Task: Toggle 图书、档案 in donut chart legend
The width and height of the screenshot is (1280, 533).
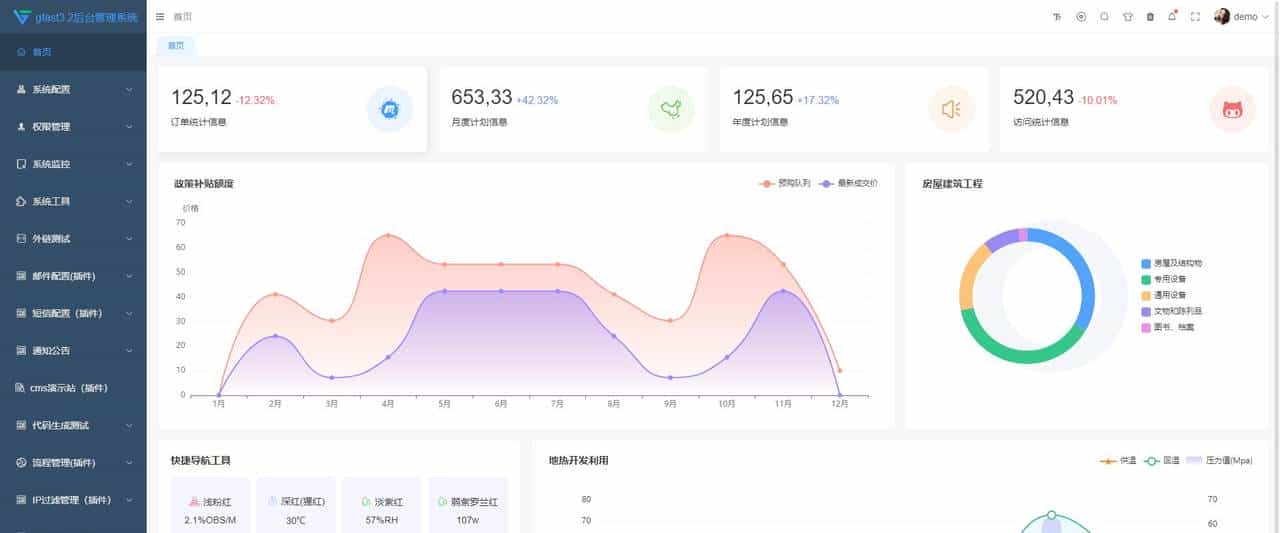Action: [1167, 327]
